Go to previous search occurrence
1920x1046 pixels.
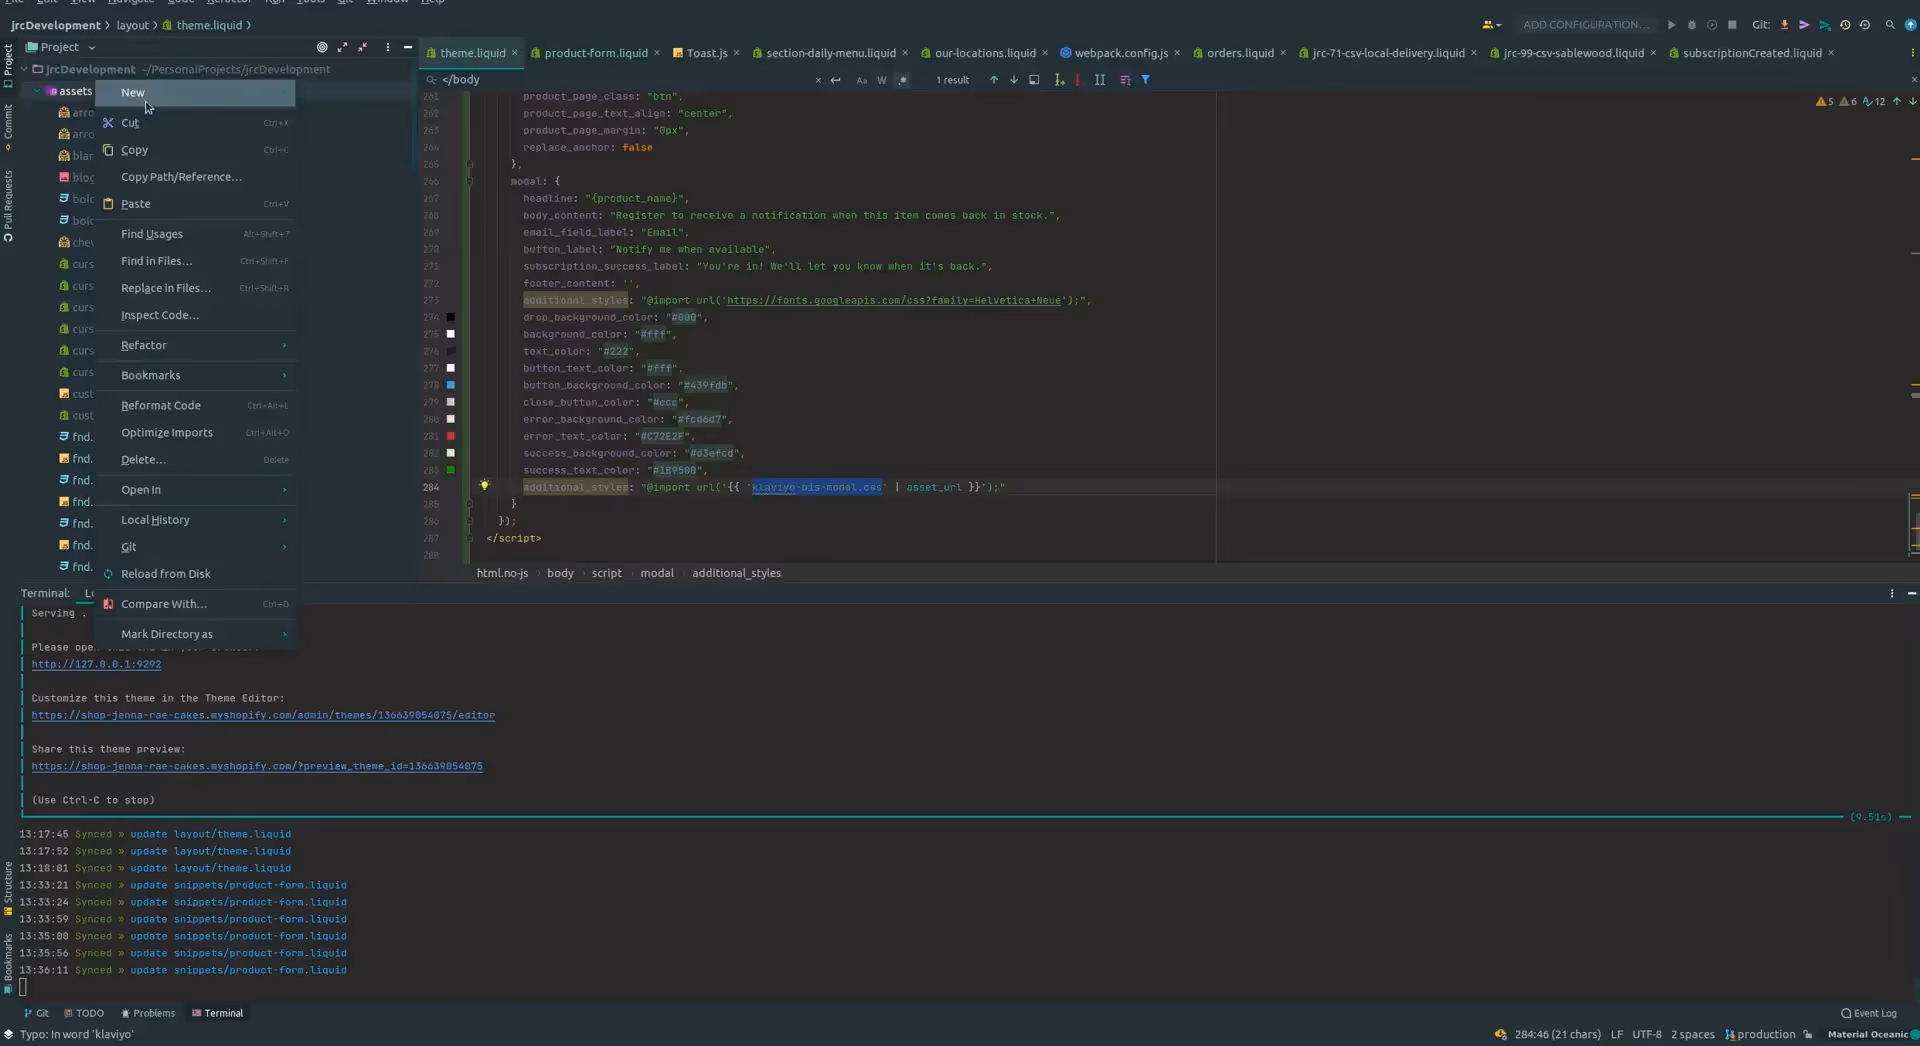coord(994,80)
